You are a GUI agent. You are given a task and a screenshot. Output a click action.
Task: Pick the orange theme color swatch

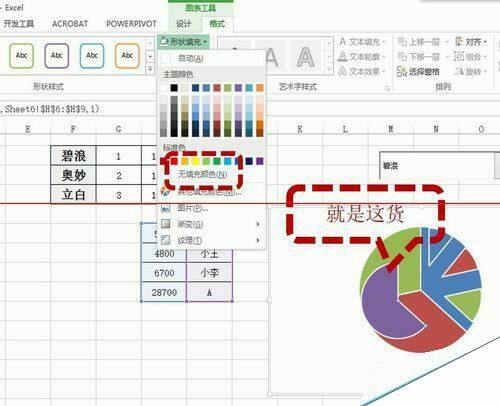pyautogui.click(x=260, y=88)
